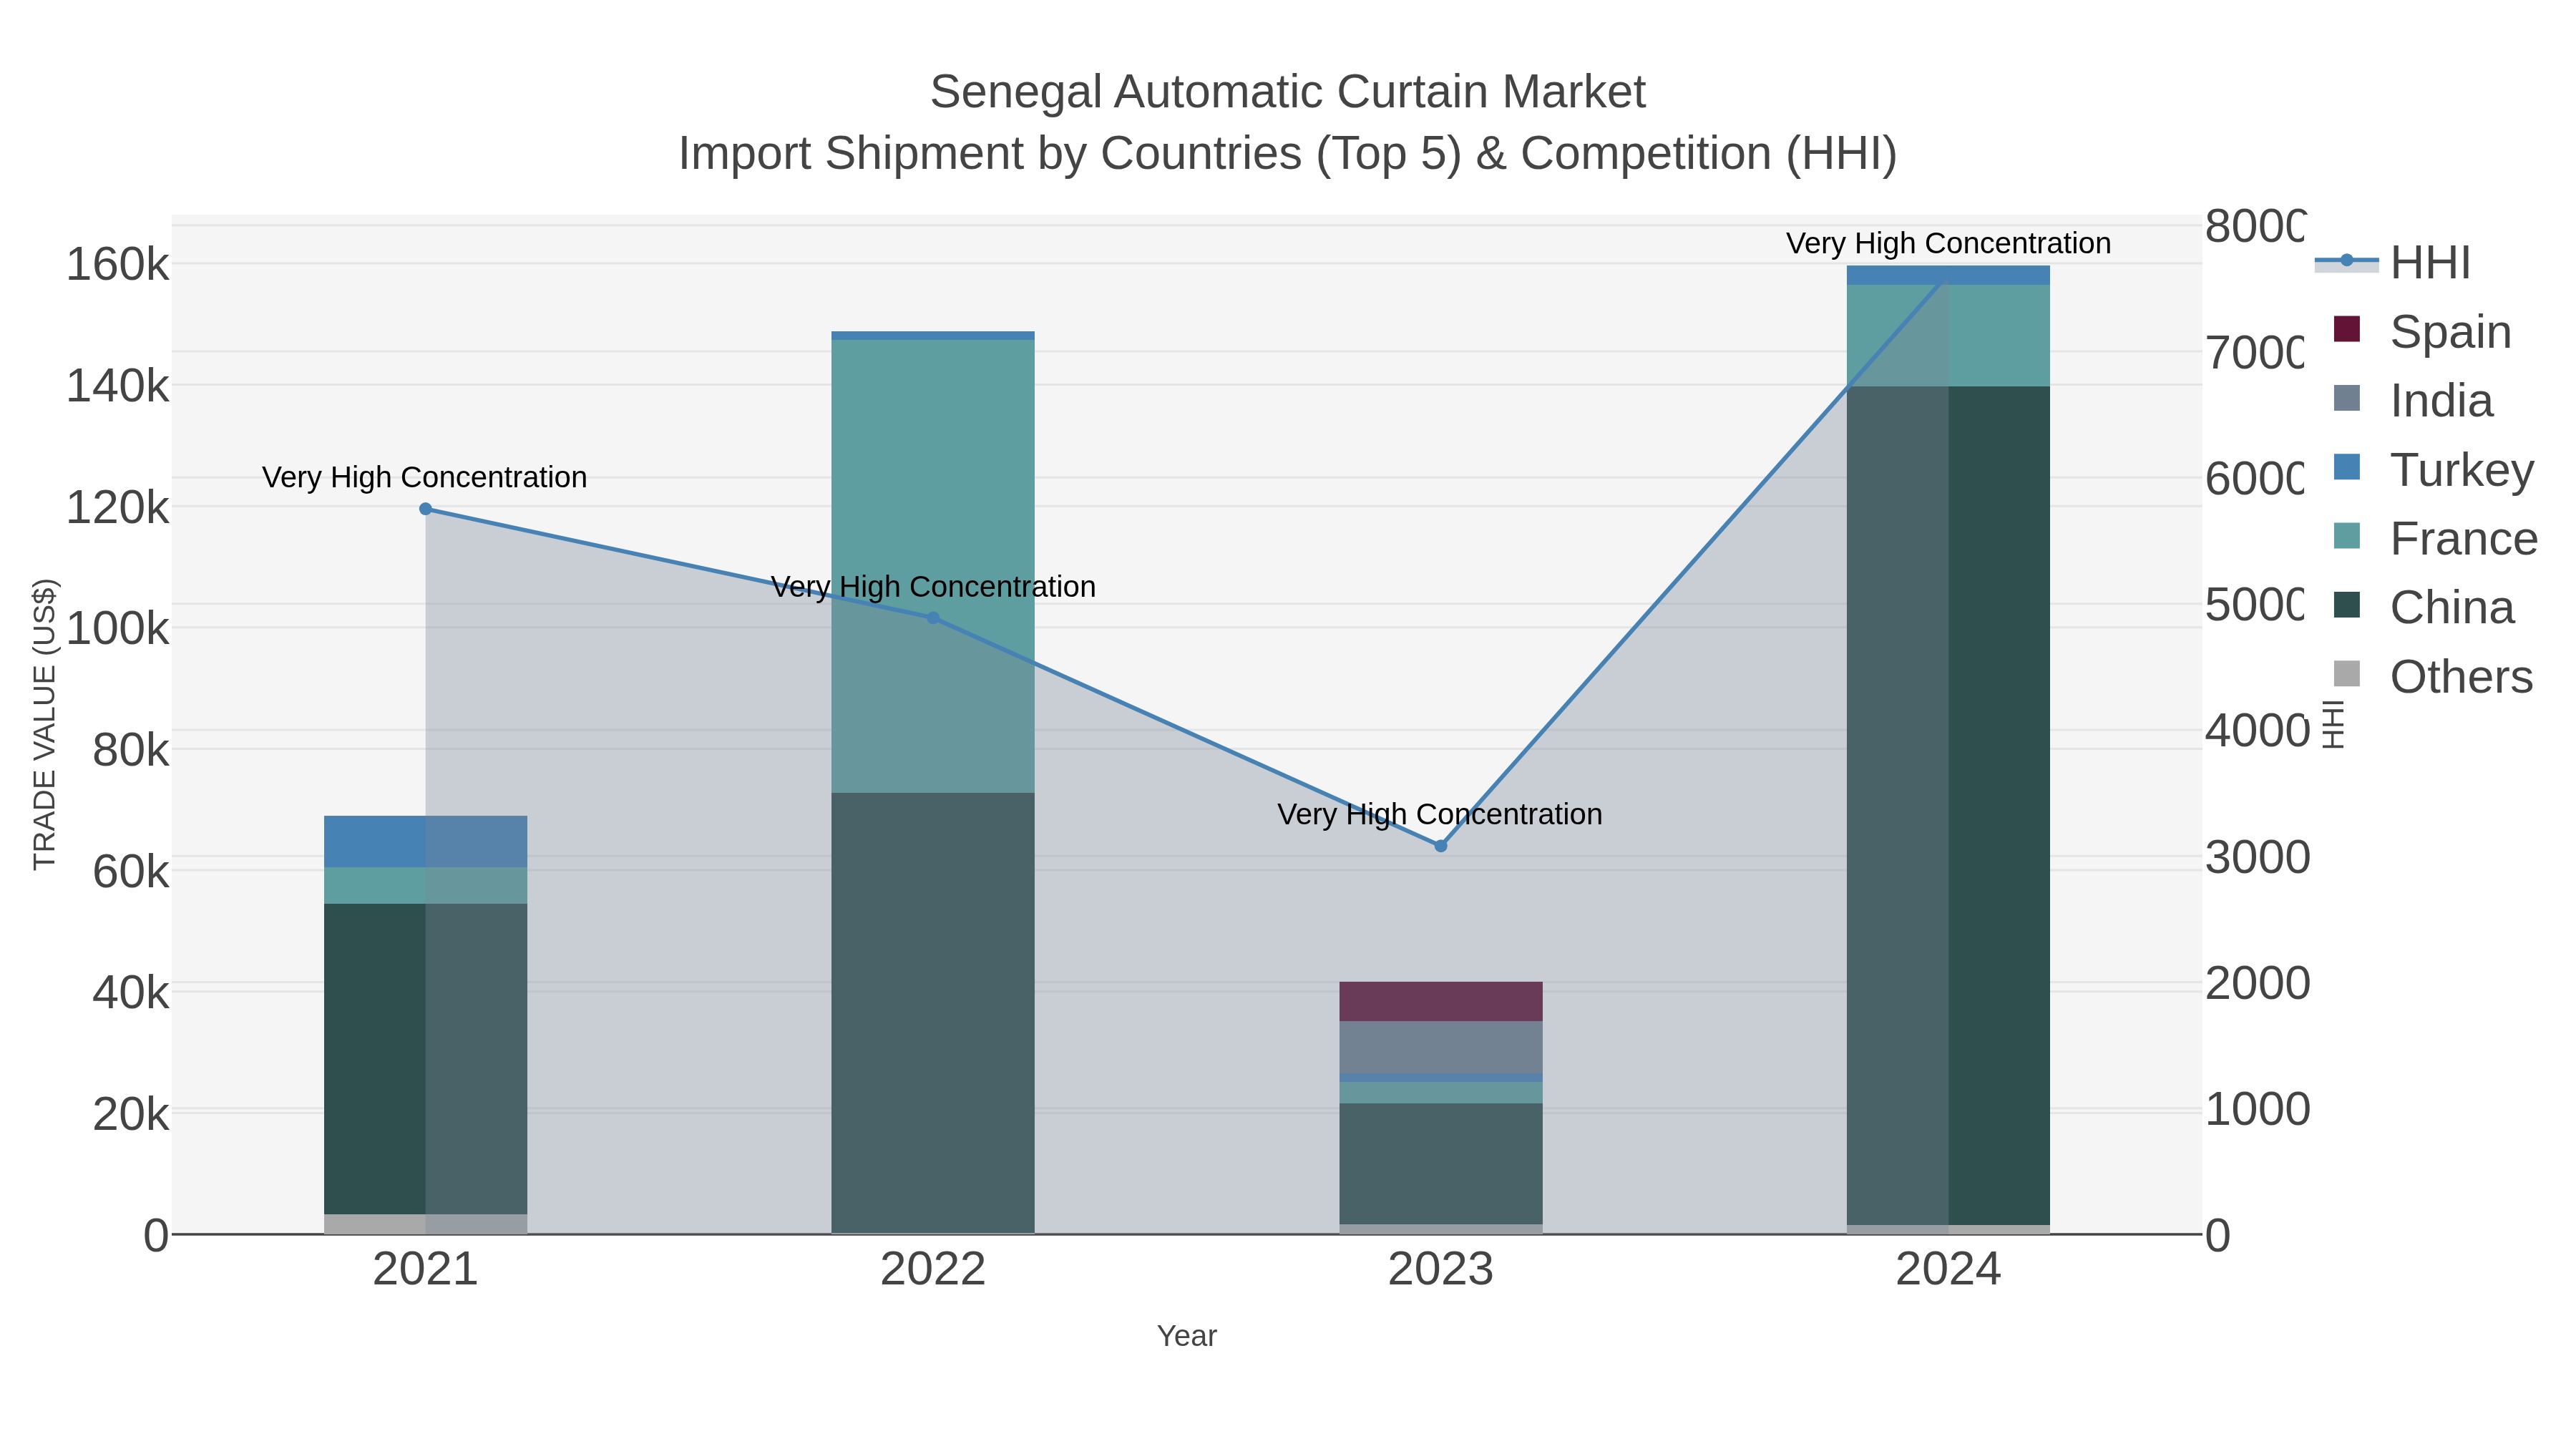Click the Turkey blue color swatch
Image resolution: width=2576 pixels, height=1449 pixels.
pyautogui.click(x=2346, y=467)
